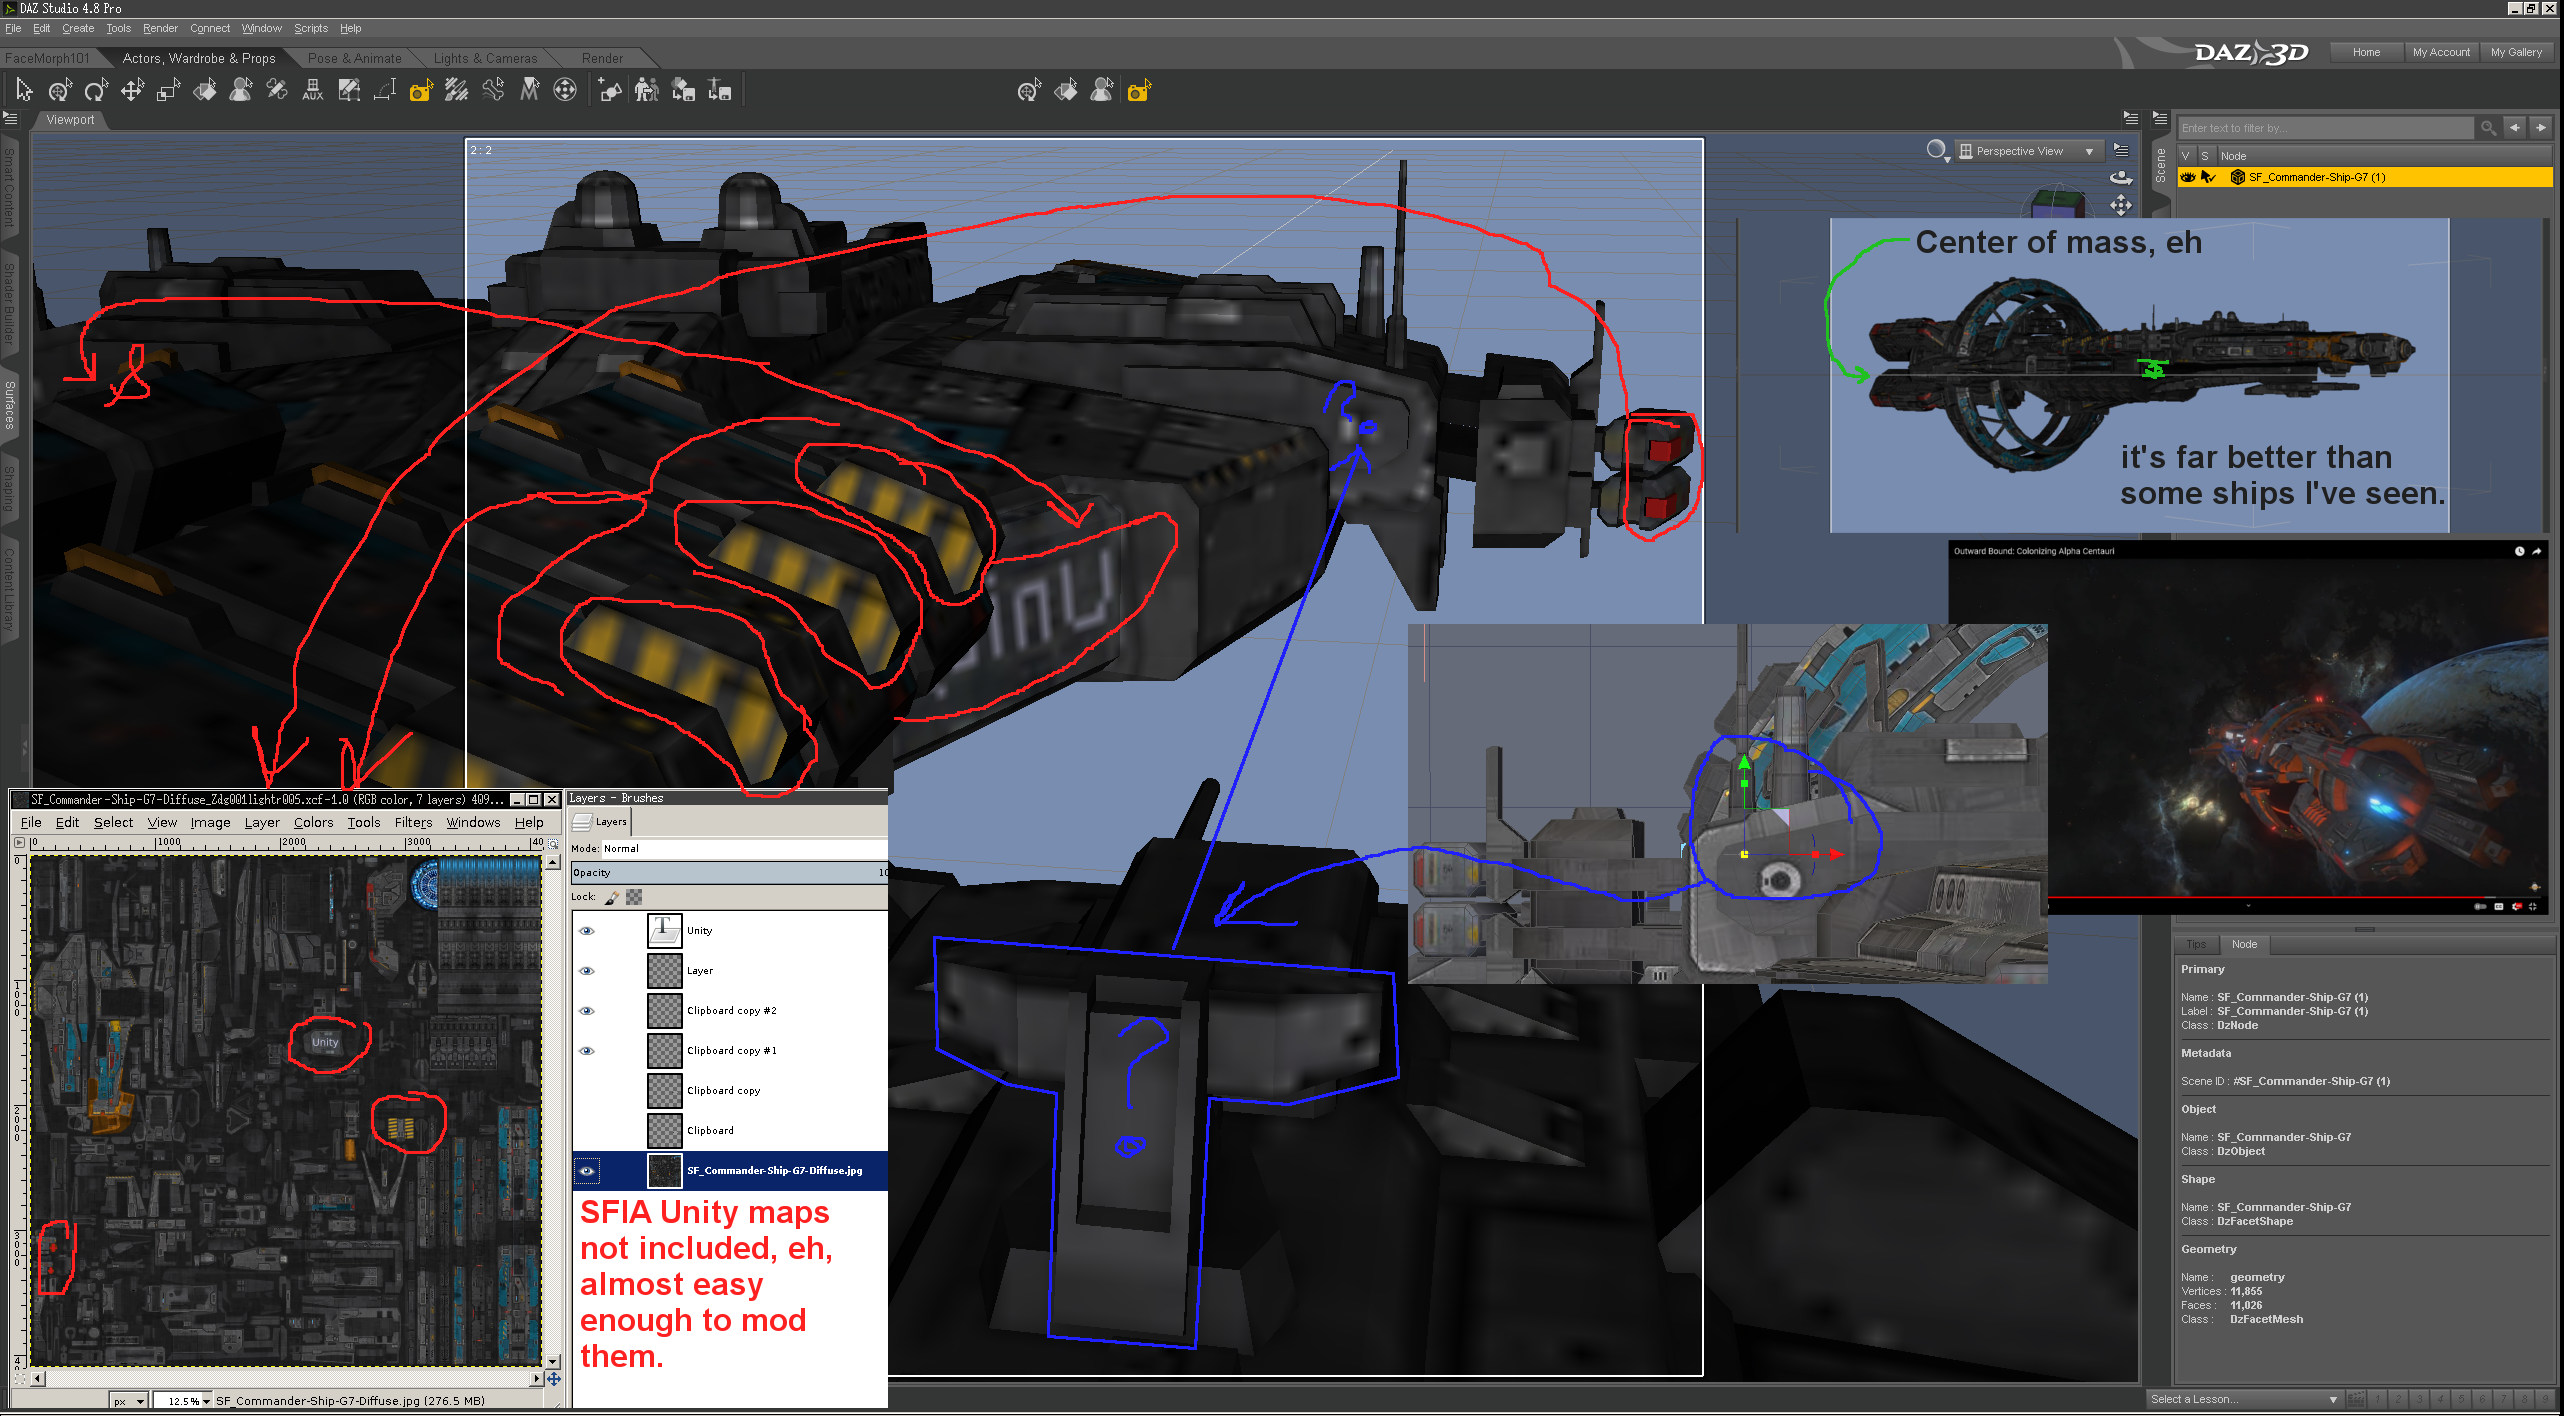Click the scene filter text field

(x=2322, y=128)
